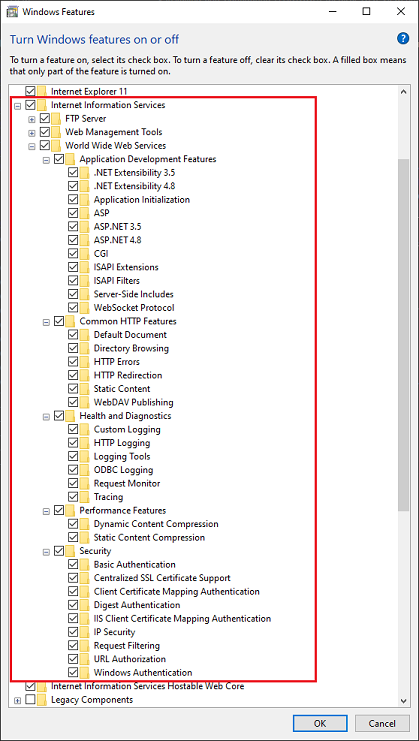Click the Cancel button
The image size is (419, 741).
(382, 723)
